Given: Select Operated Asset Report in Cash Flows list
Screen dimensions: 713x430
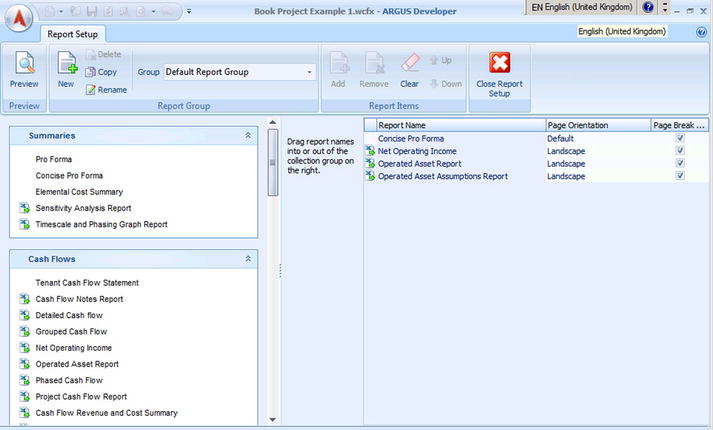Looking at the screenshot, I should pos(77,364).
